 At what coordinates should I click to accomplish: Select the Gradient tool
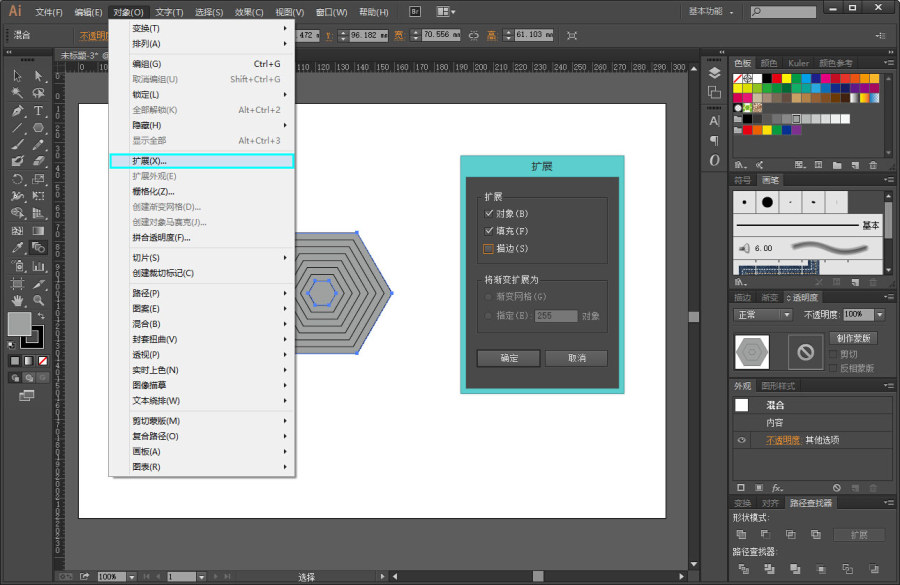[x=38, y=231]
